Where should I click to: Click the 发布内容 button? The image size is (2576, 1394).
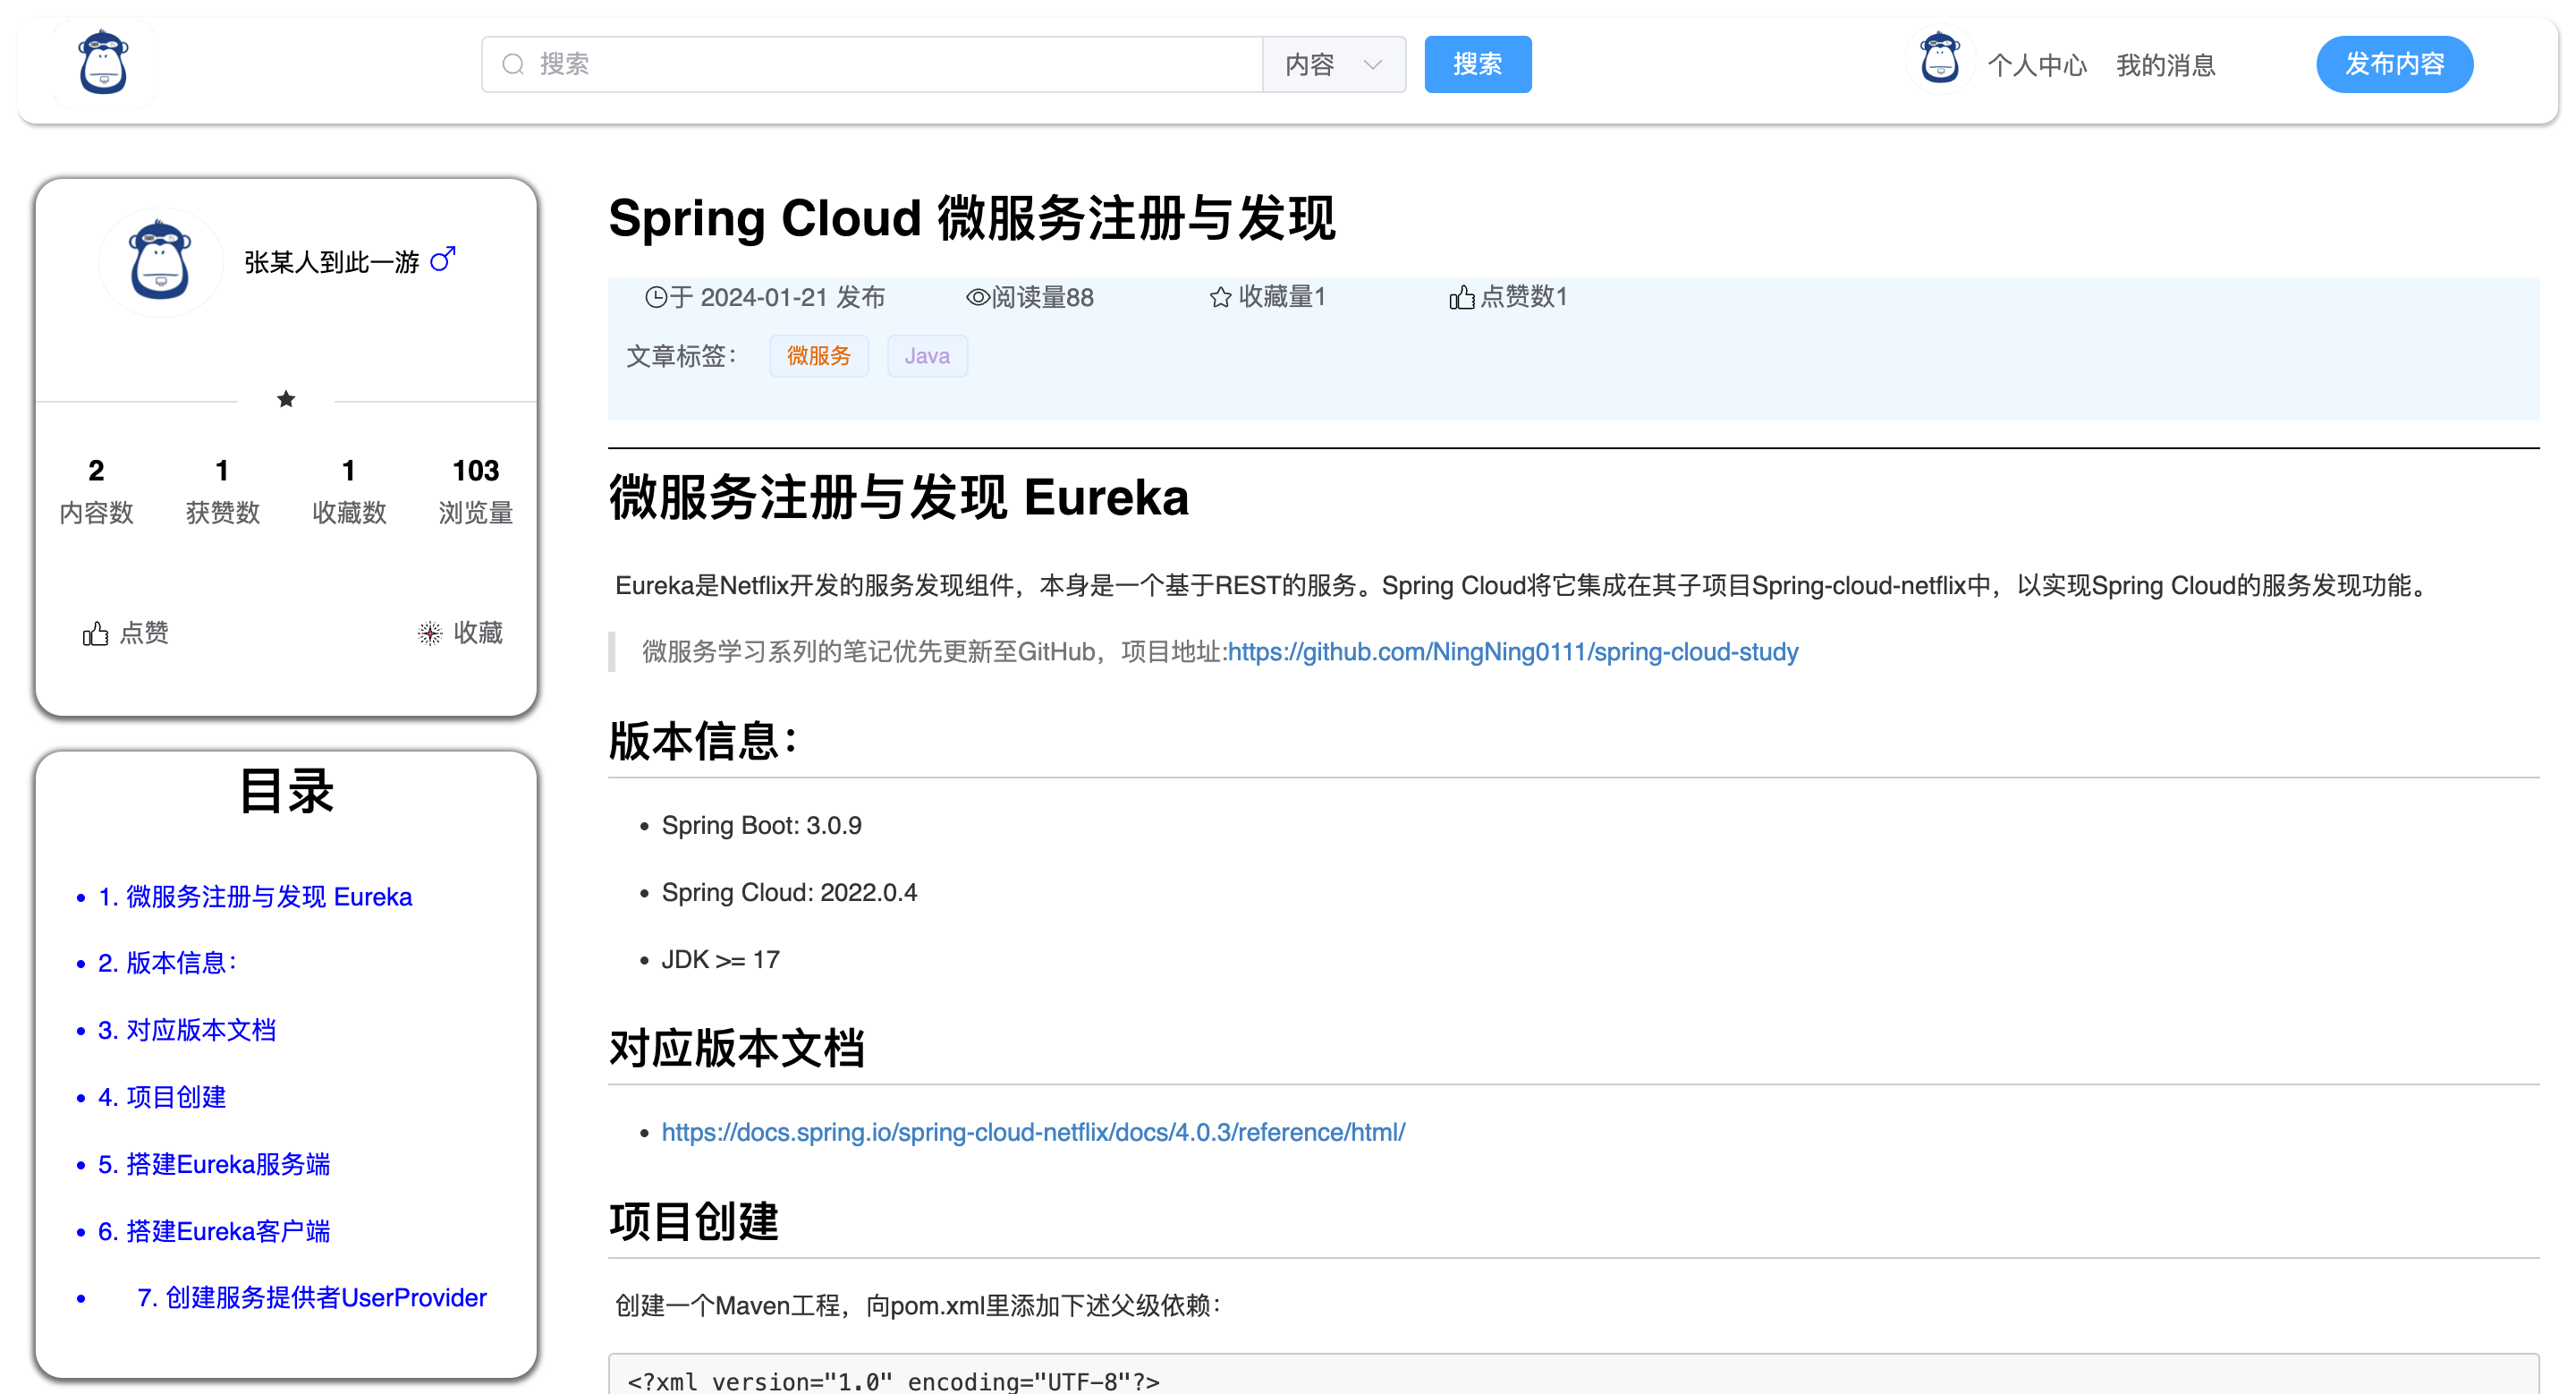coord(2394,65)
